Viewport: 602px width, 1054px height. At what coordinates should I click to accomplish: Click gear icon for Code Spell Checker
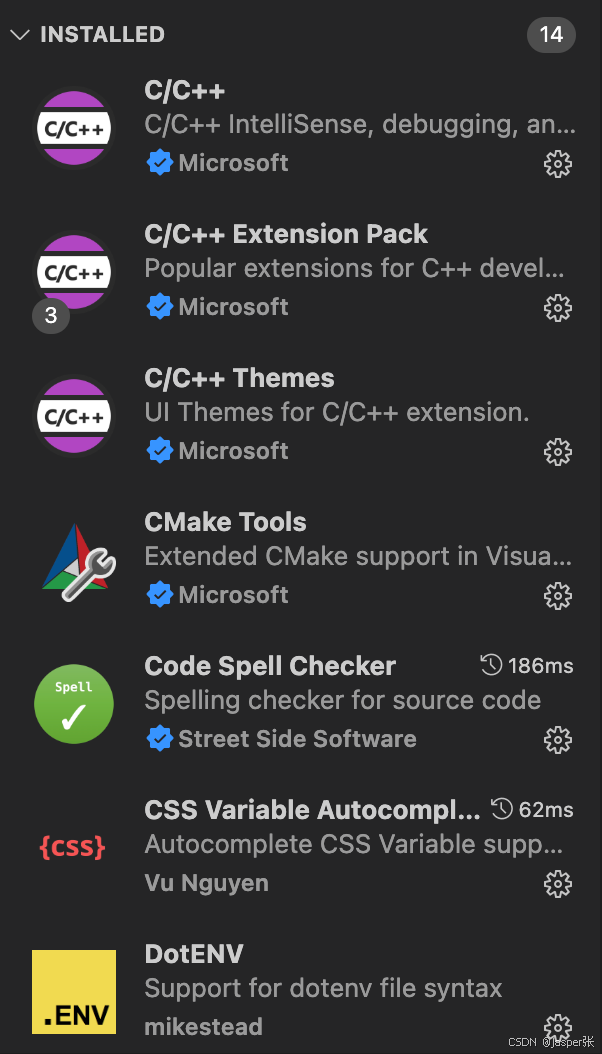[x=557, y=739]
